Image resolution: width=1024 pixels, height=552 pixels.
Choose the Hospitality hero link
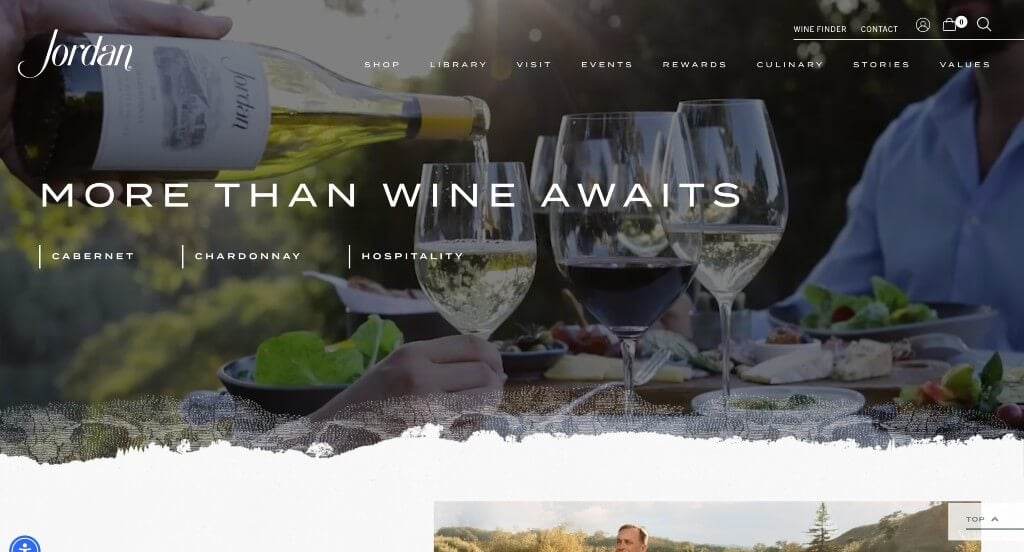(412, 256)
